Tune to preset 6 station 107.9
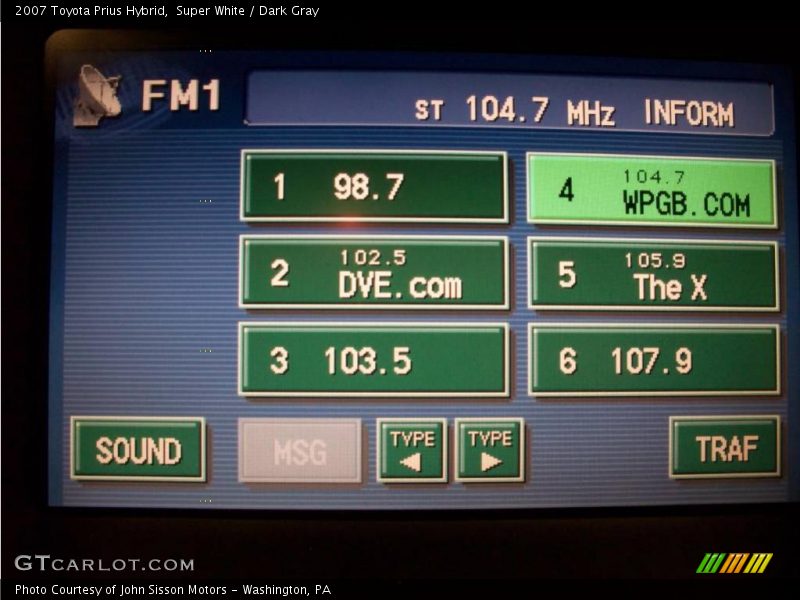Image resolution: width=800 pixels, height=600 pixels. coord(654,360)
